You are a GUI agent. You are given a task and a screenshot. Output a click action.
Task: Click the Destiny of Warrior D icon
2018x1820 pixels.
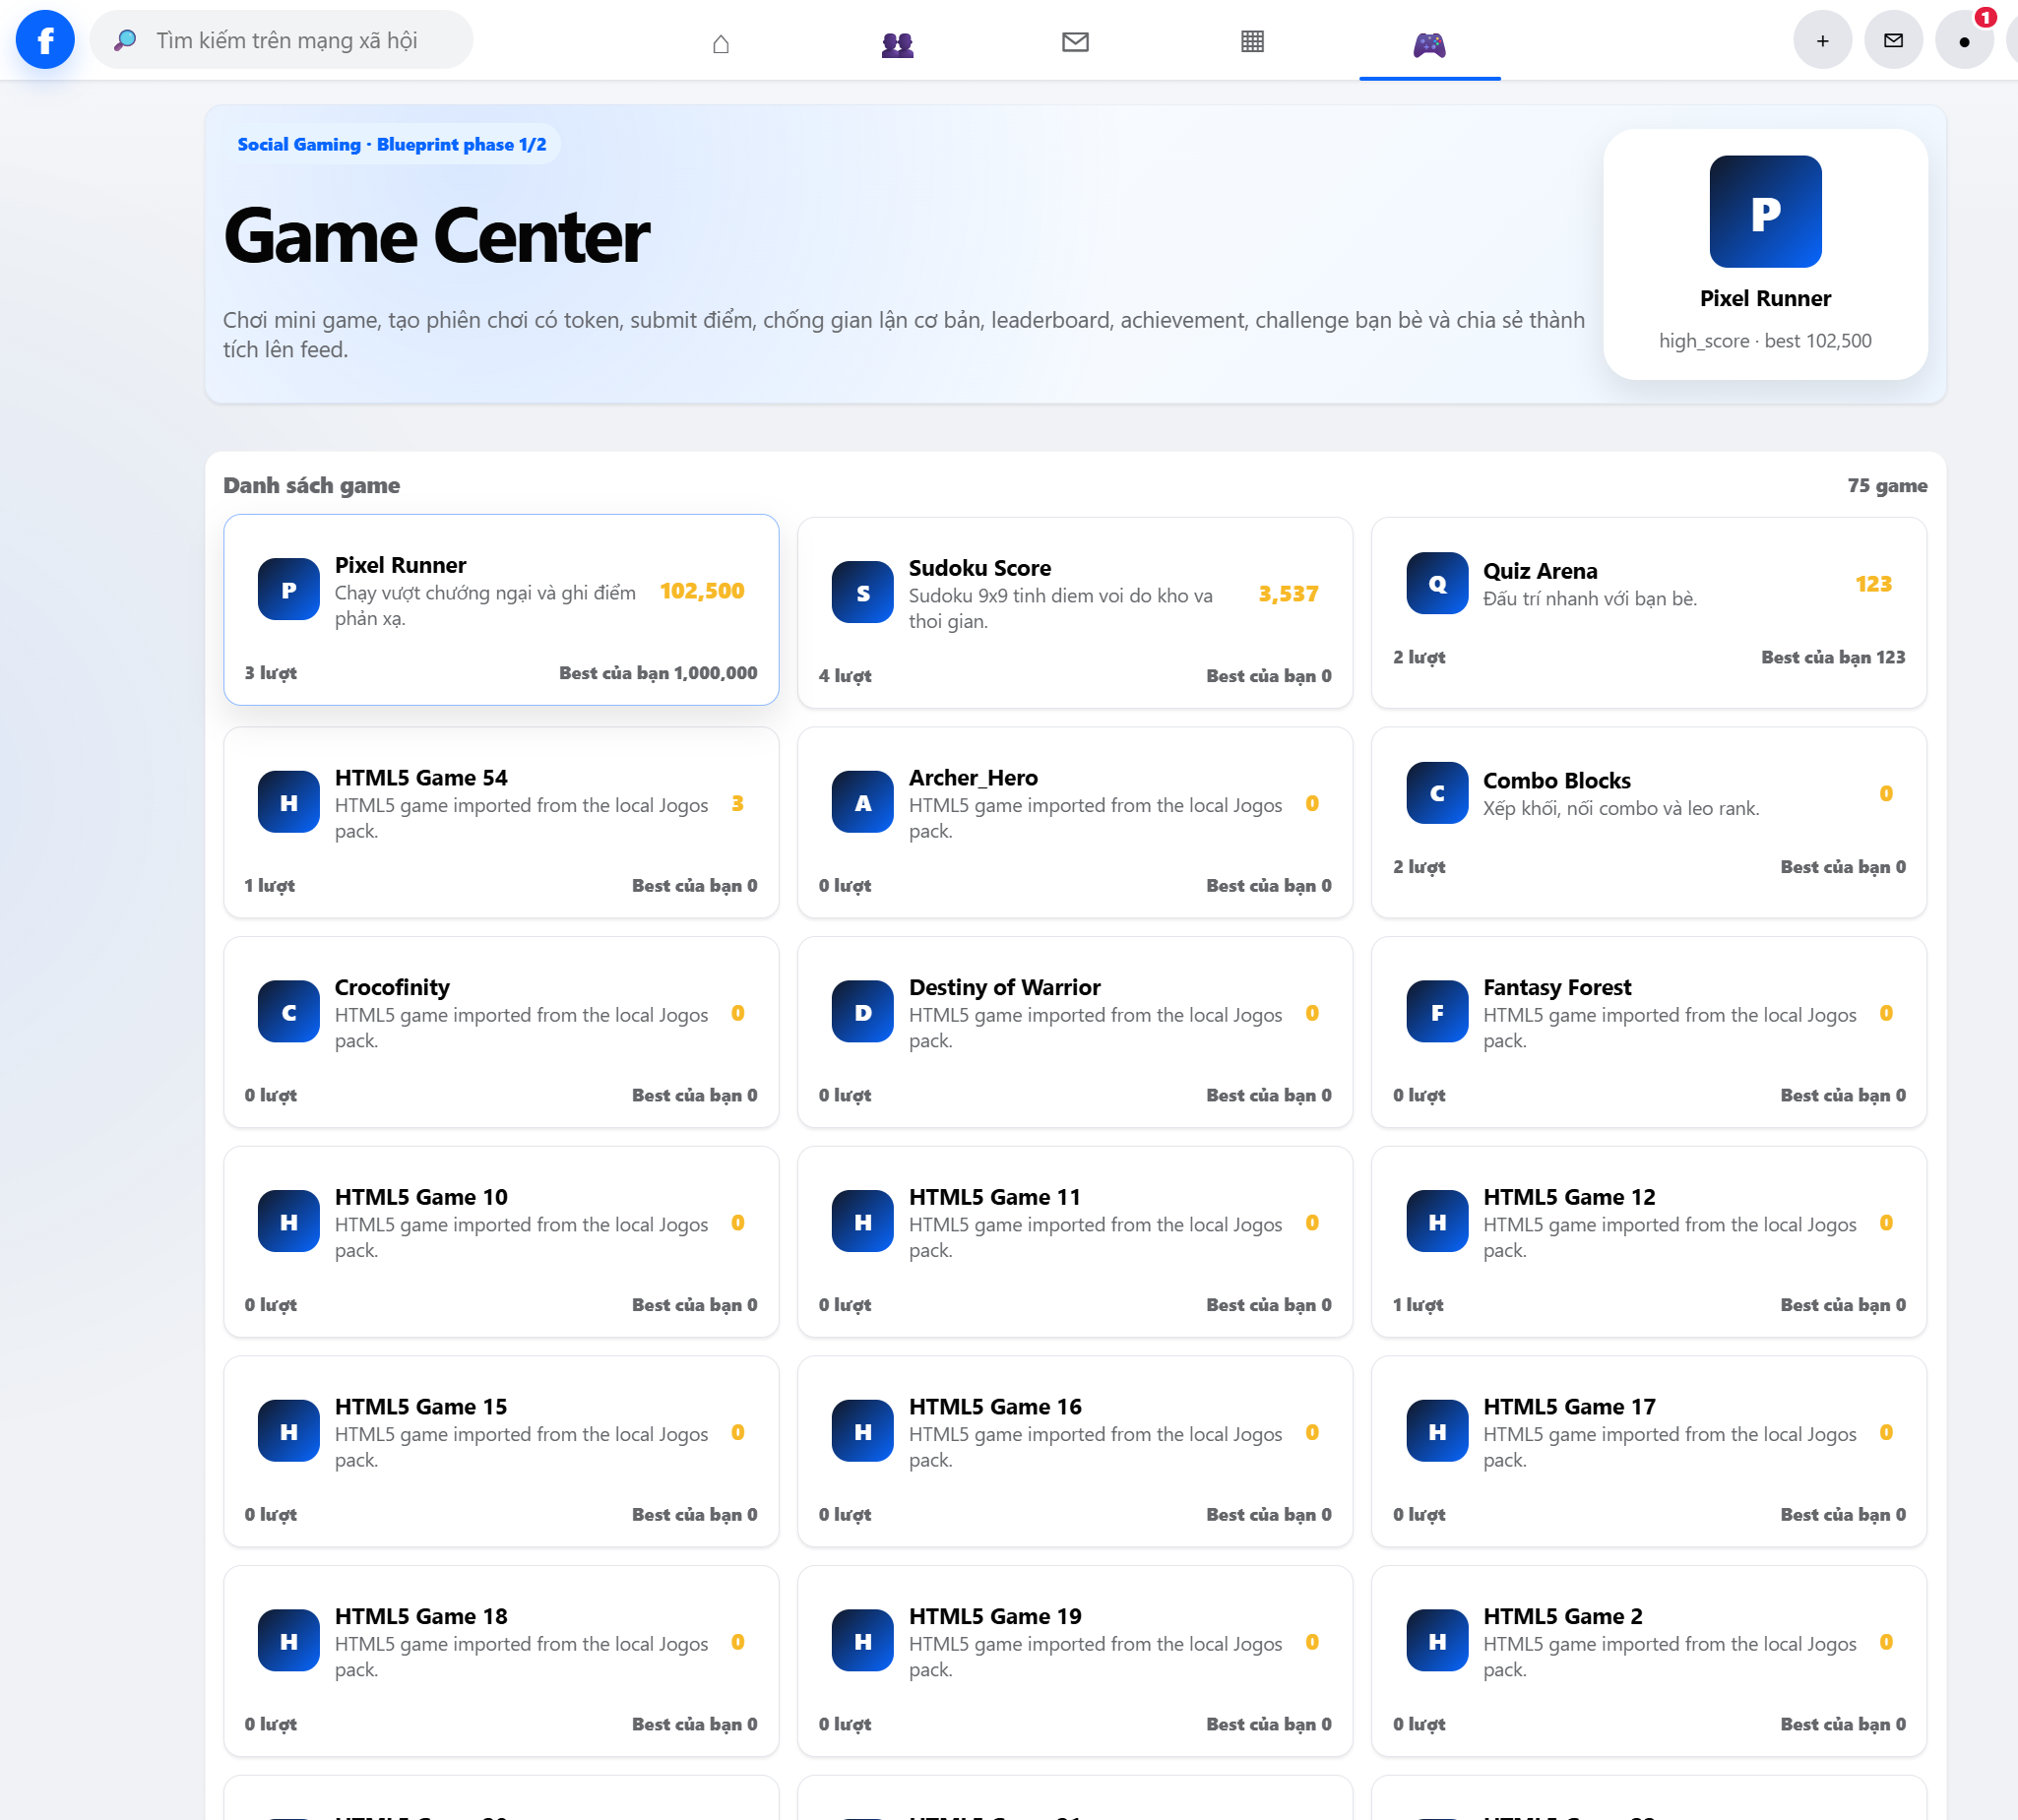862,1012
